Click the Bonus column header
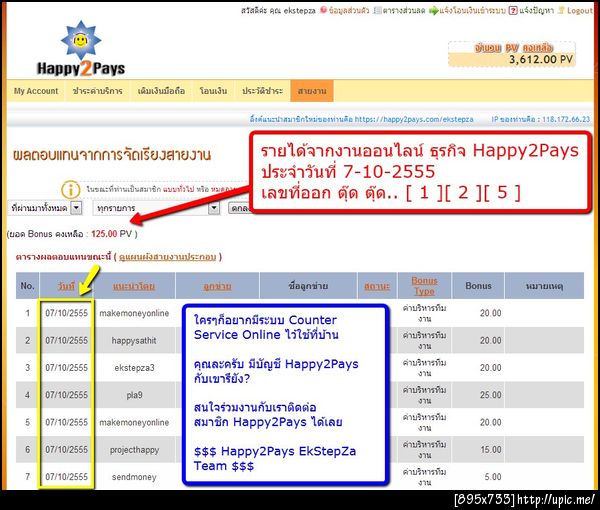600x510 pixels. point(478,286)
